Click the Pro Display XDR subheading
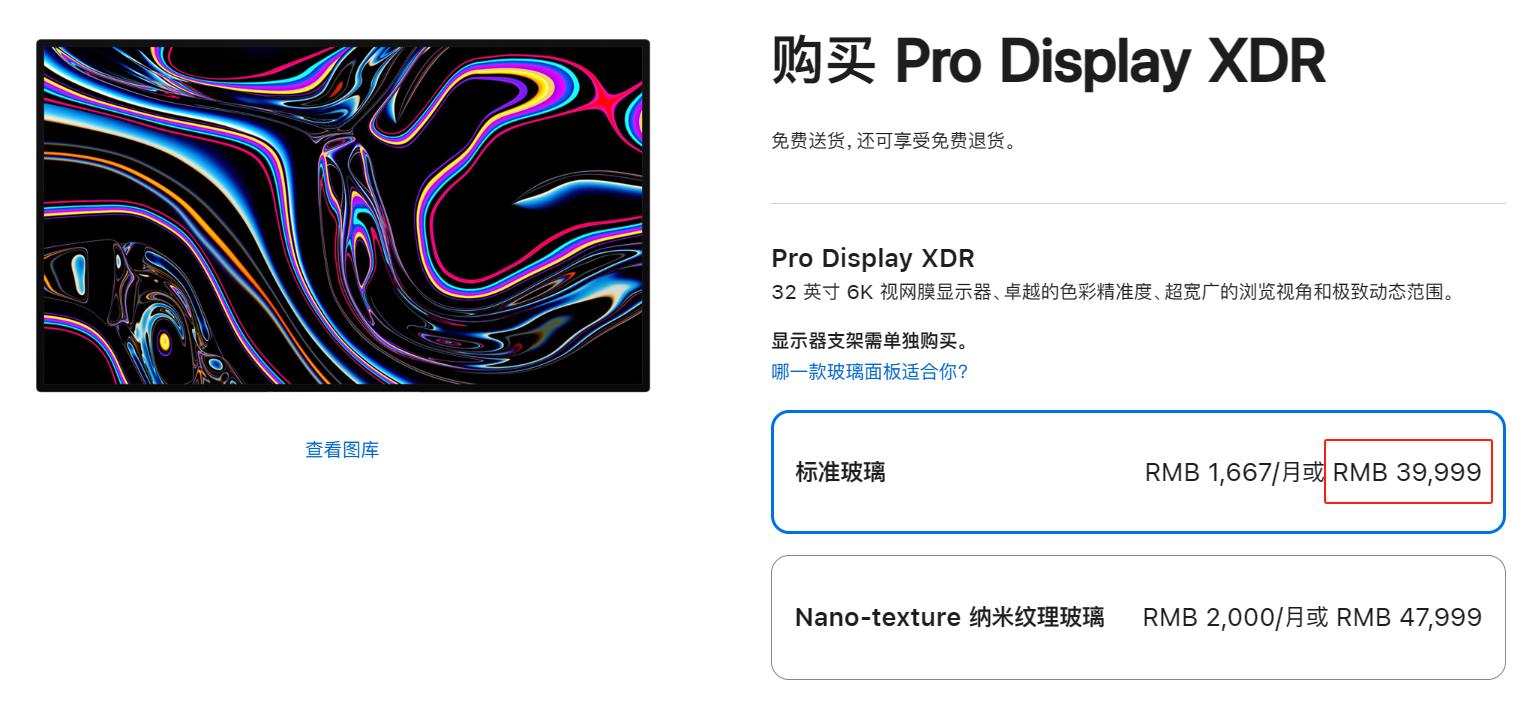Viewport: 1534px width, 703px height. point(872,258)
